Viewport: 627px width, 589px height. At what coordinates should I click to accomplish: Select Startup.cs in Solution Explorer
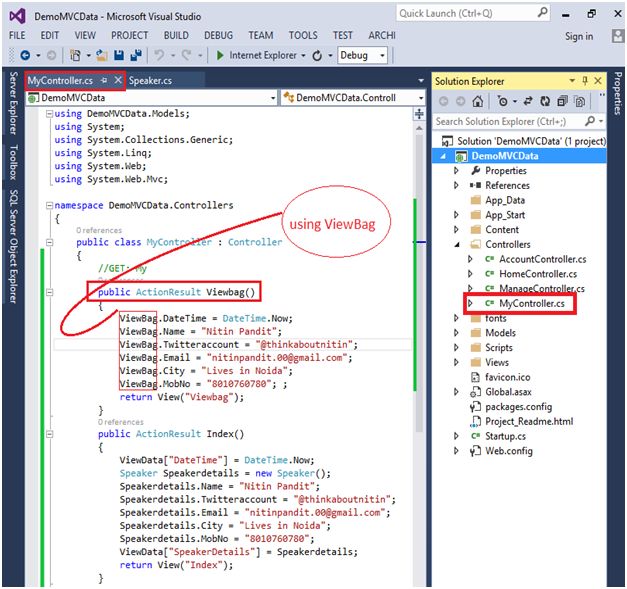505,436
